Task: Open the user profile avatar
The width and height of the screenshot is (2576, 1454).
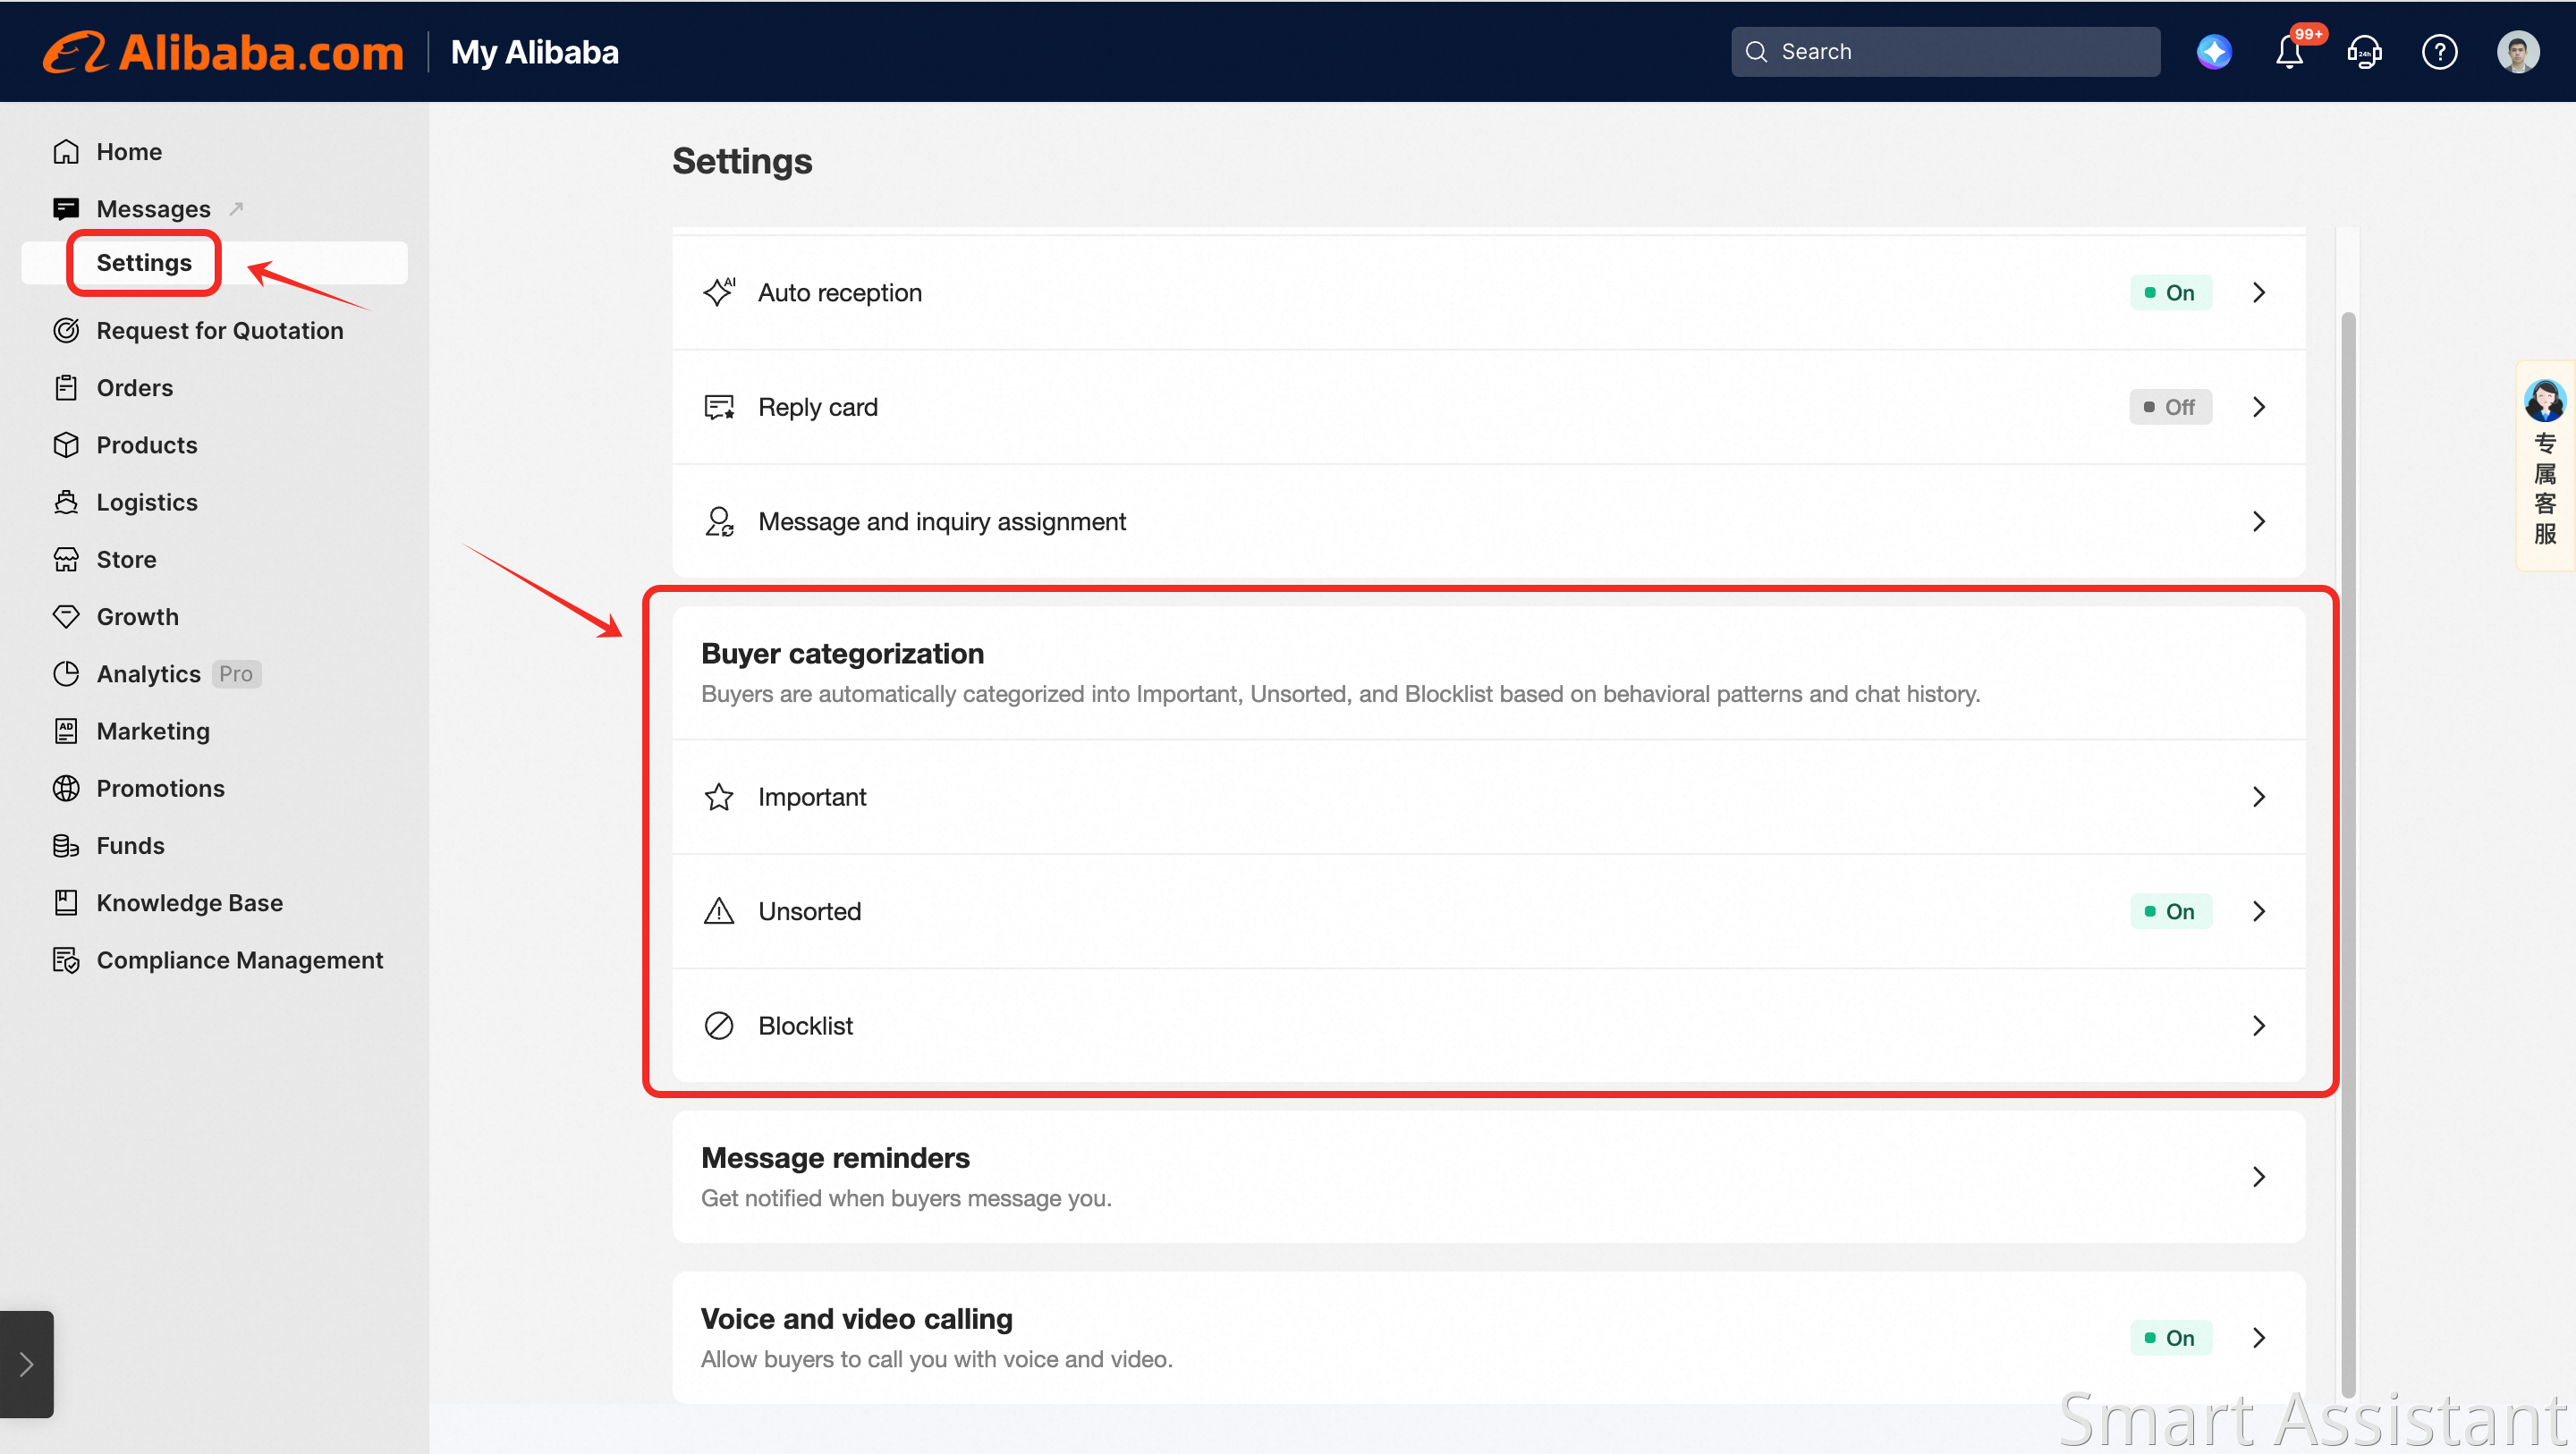Action: pos(2517,52)
